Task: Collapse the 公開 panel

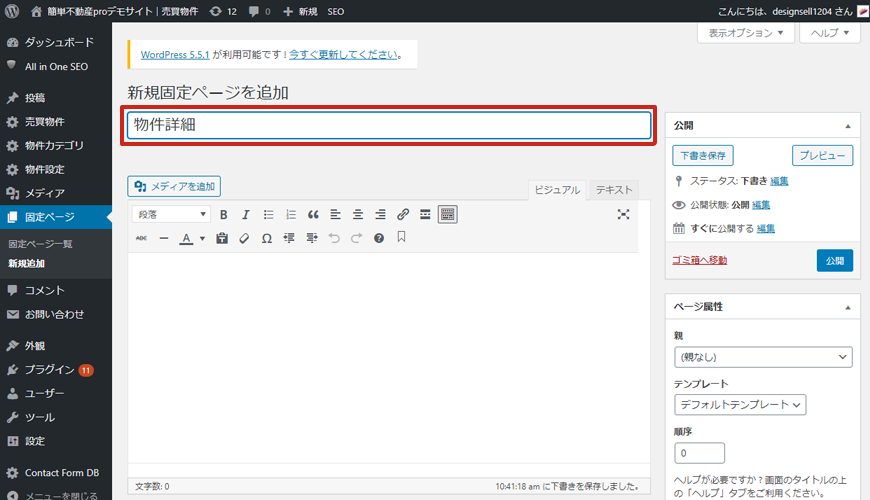Action: (848, 126)
